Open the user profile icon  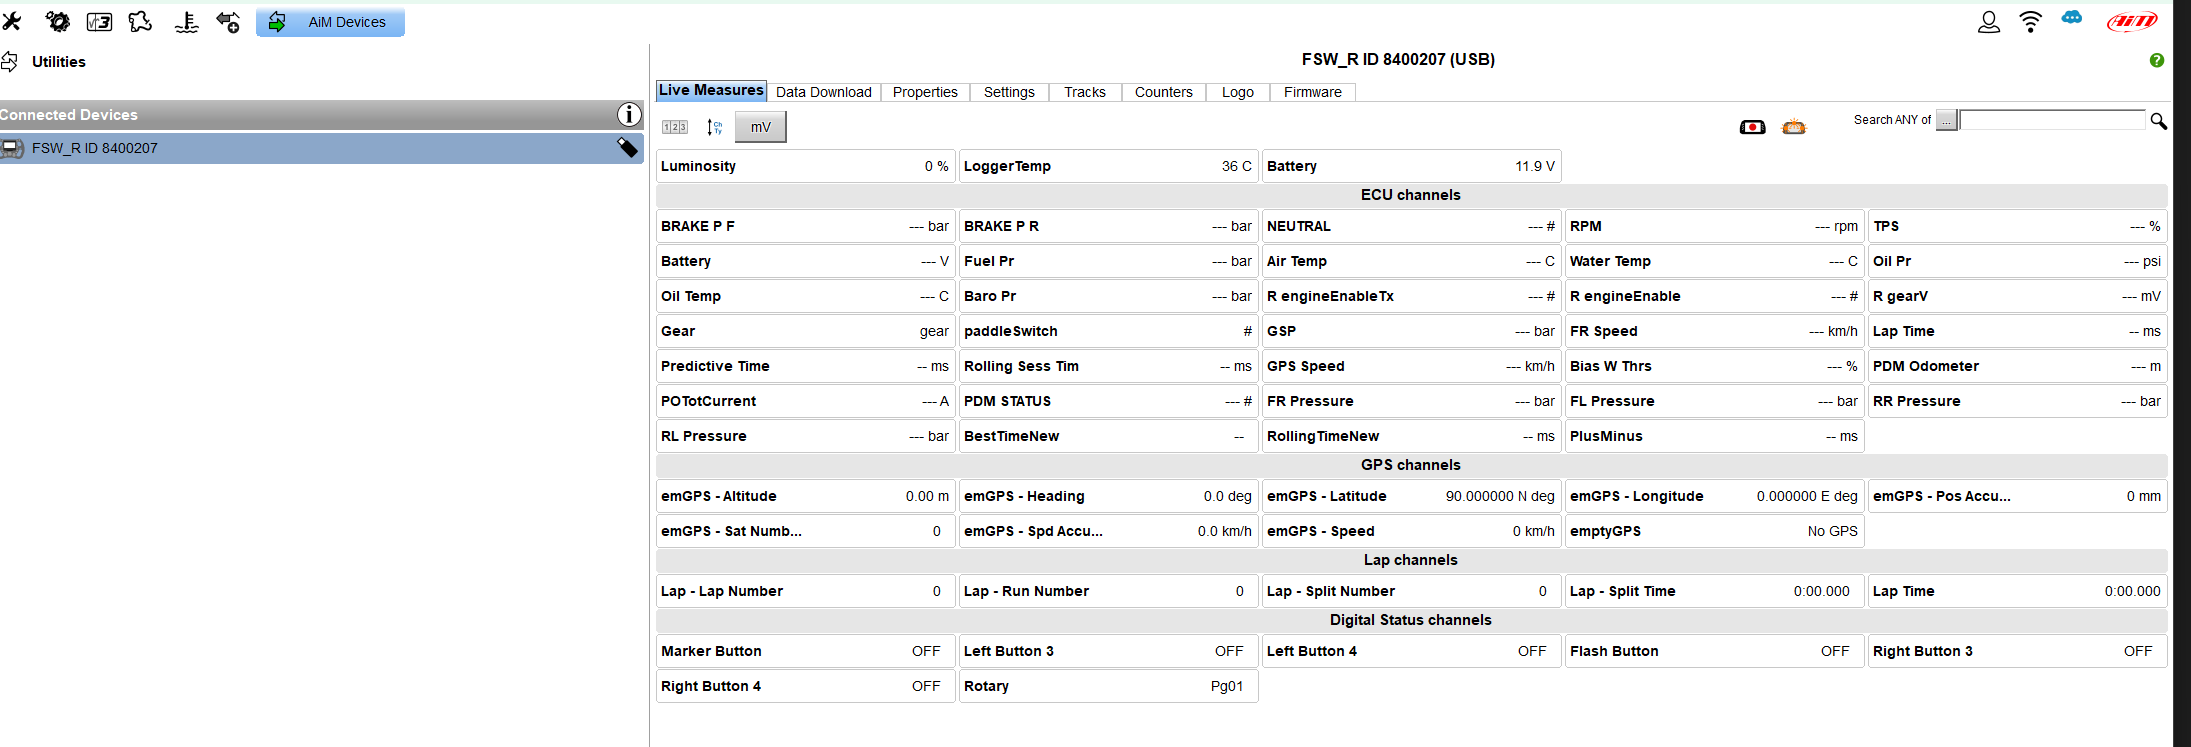point(1988,22)
